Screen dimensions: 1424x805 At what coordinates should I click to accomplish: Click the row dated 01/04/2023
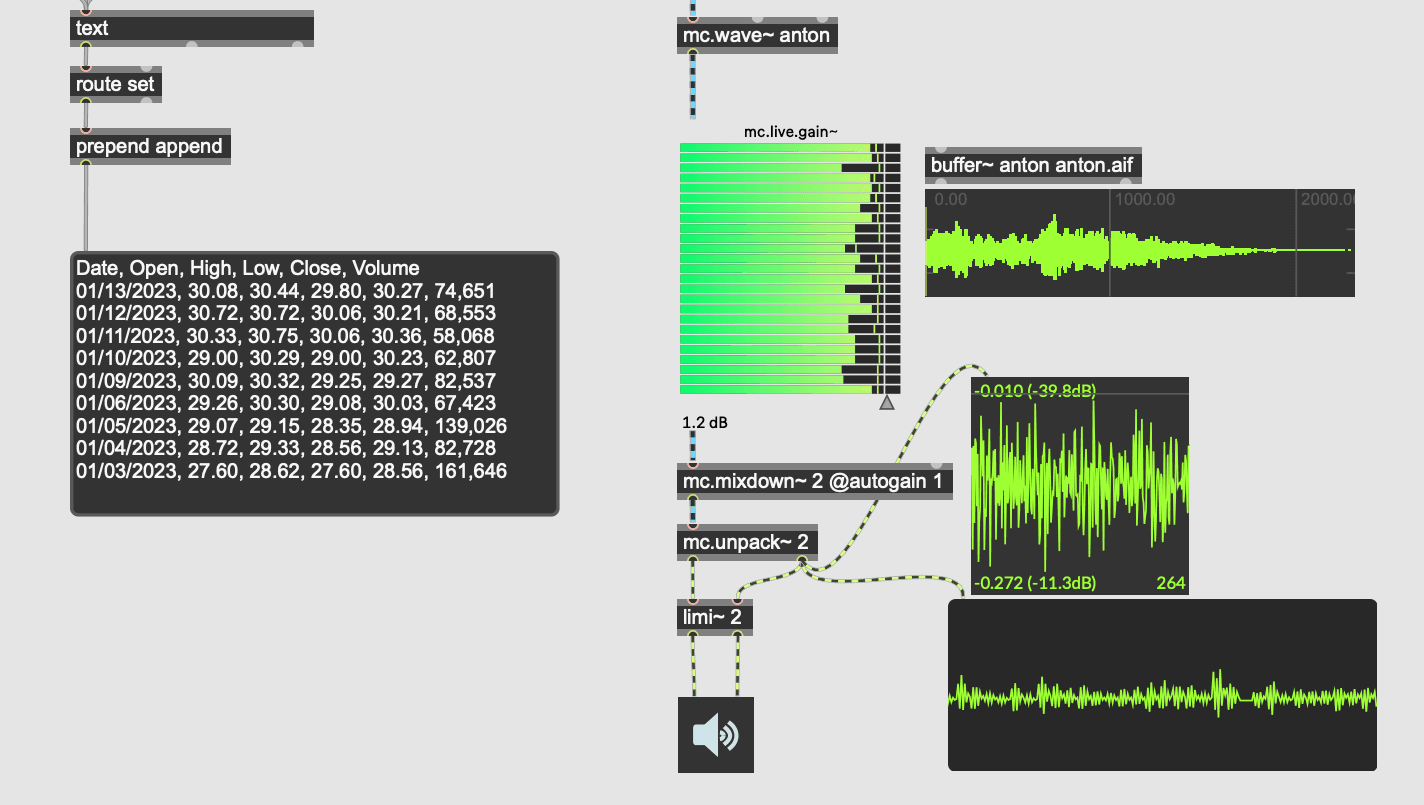[286, 448]
